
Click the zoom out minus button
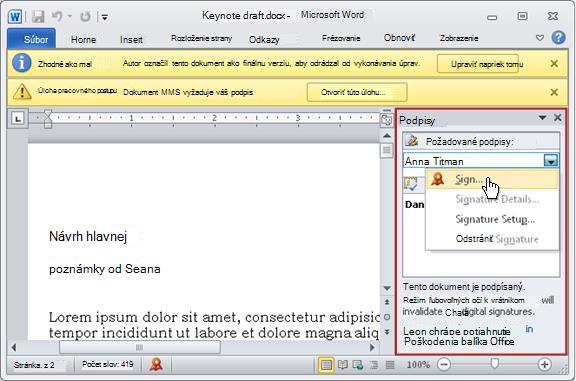[444, 364]
